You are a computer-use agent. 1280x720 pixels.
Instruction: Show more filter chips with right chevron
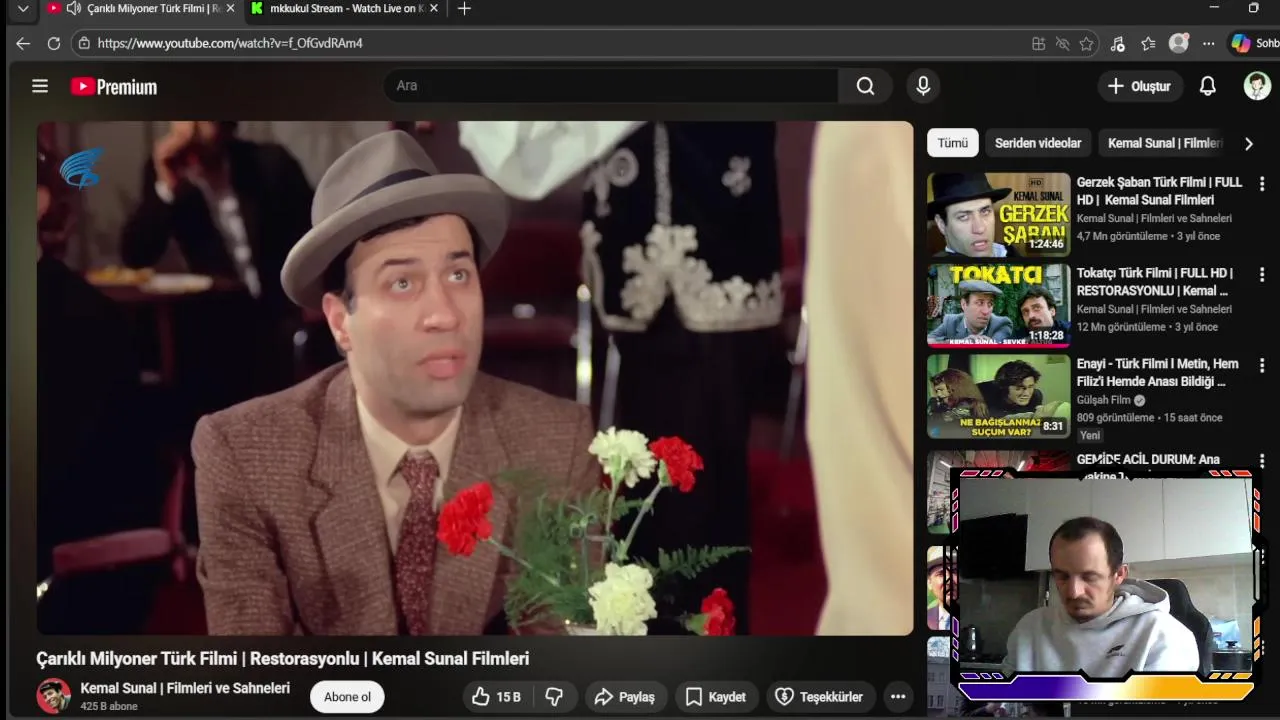pos(1248,143)
